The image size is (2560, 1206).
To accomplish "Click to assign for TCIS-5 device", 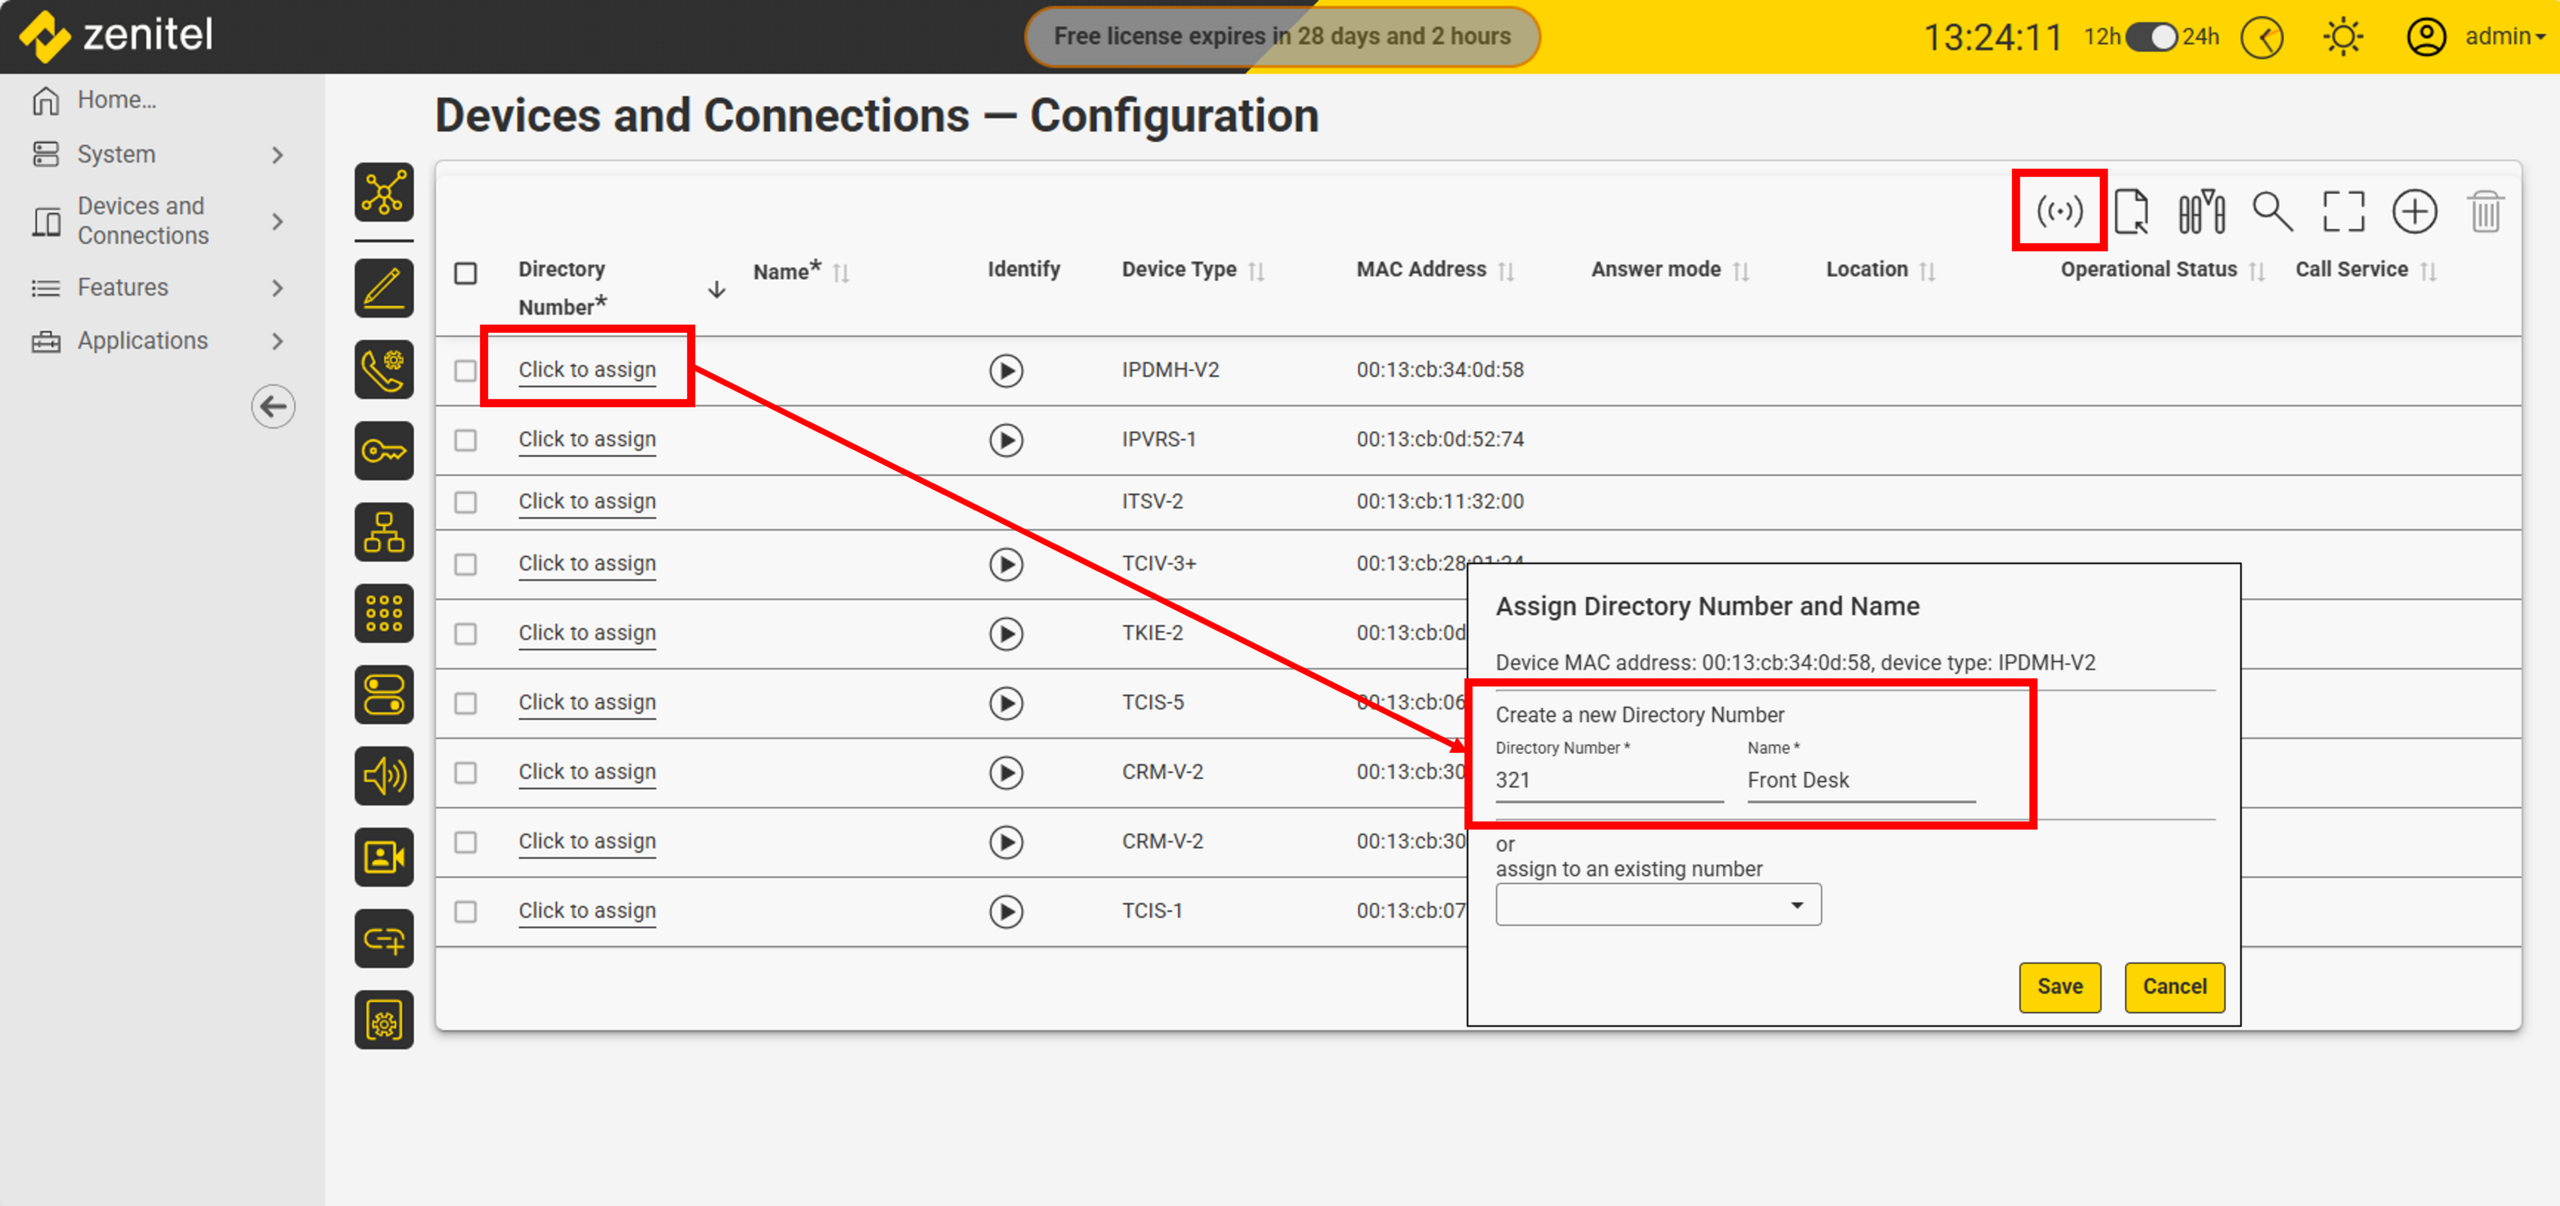I will coord(587,702).
